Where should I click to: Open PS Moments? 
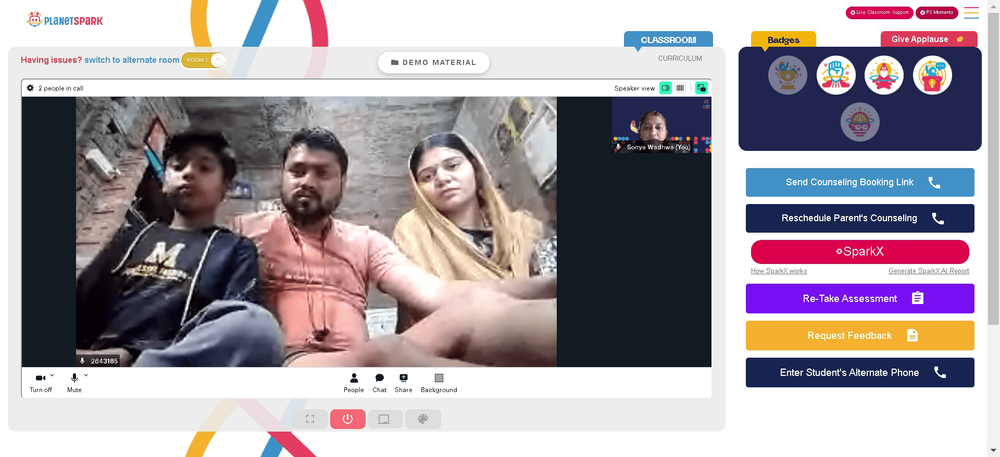pos(937,13)
